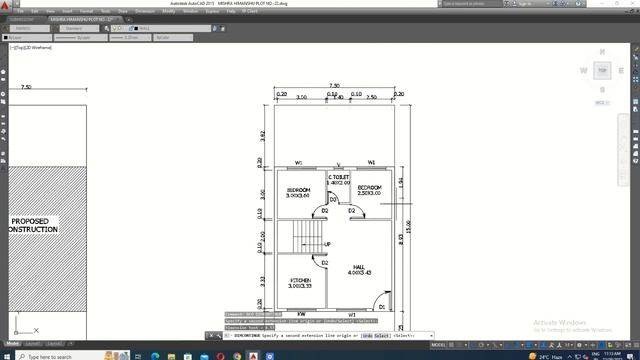Click the Annotation Monitor plus icon
Screen dimensions: 640x360
click(592, 345)
